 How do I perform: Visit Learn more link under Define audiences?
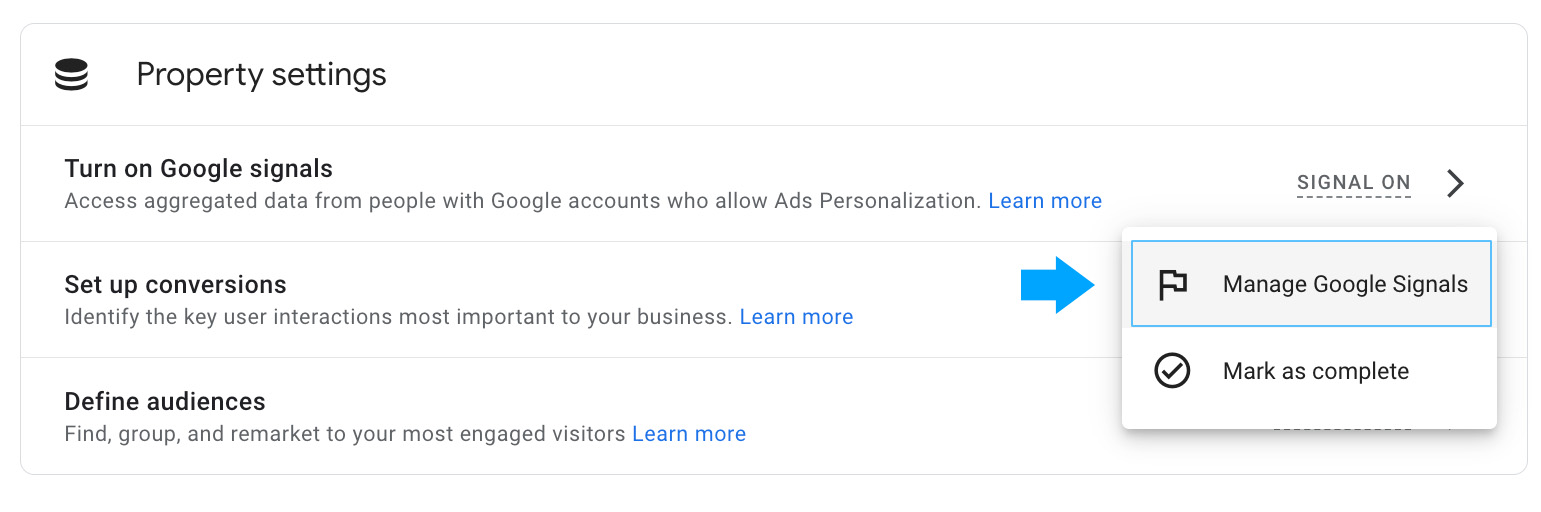click(689, 434)
